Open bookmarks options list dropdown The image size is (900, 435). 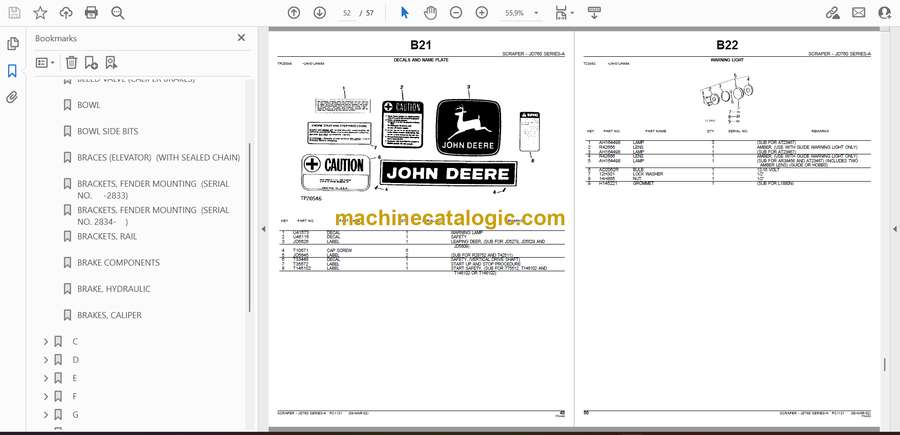coord(45,63)
